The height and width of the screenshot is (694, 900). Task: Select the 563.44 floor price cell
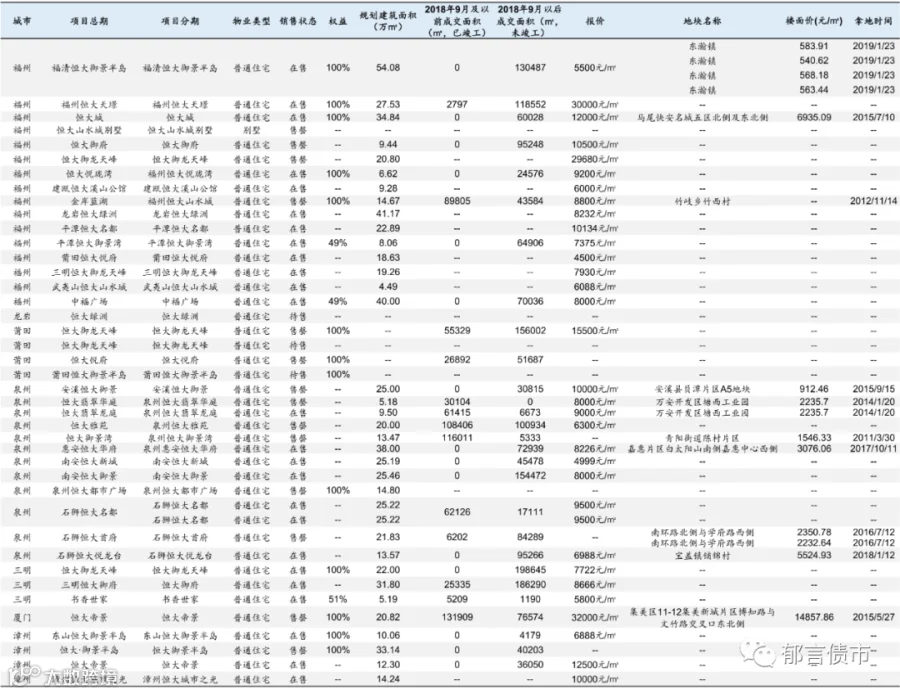pos(814,90)
